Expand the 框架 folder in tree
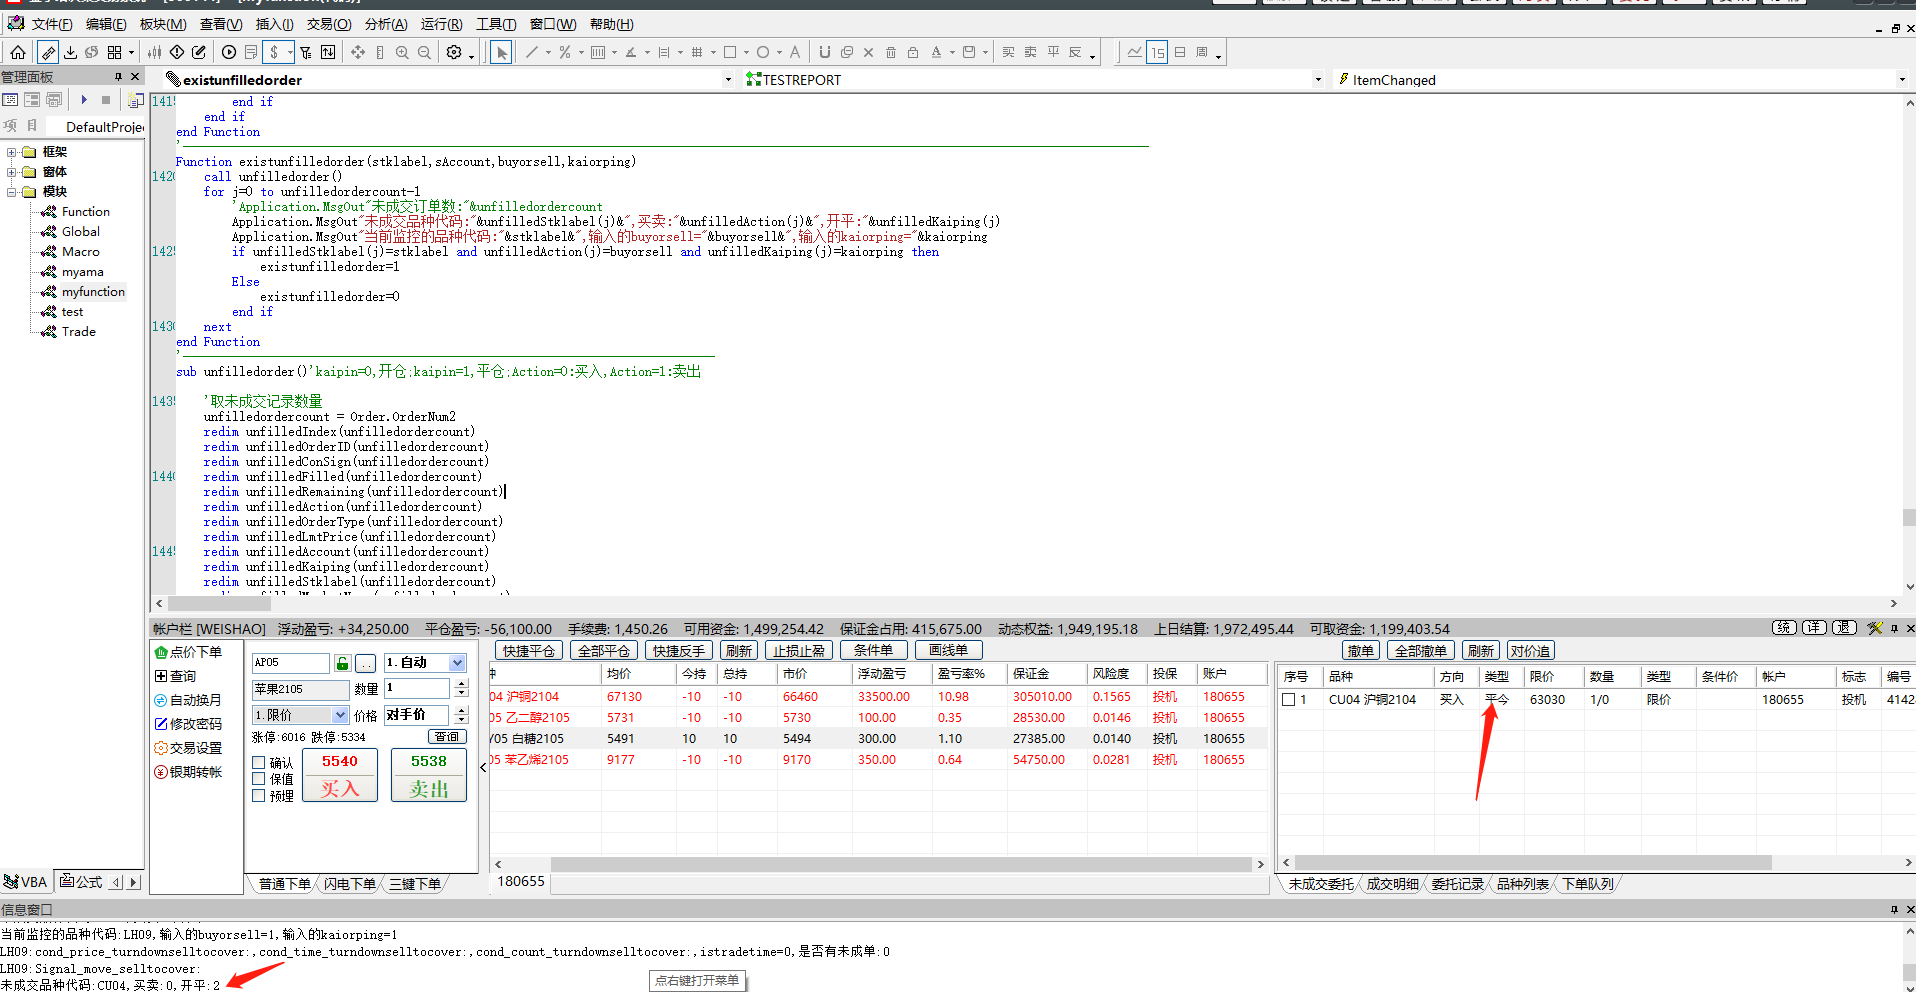Screen dimensions: 1916x992 coord(12,152)
